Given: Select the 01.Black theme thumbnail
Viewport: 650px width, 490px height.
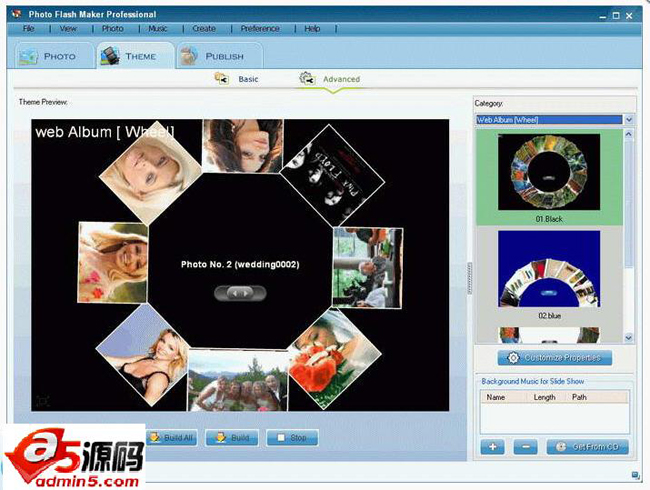Looking at the screenshot, I should point(549,172).
